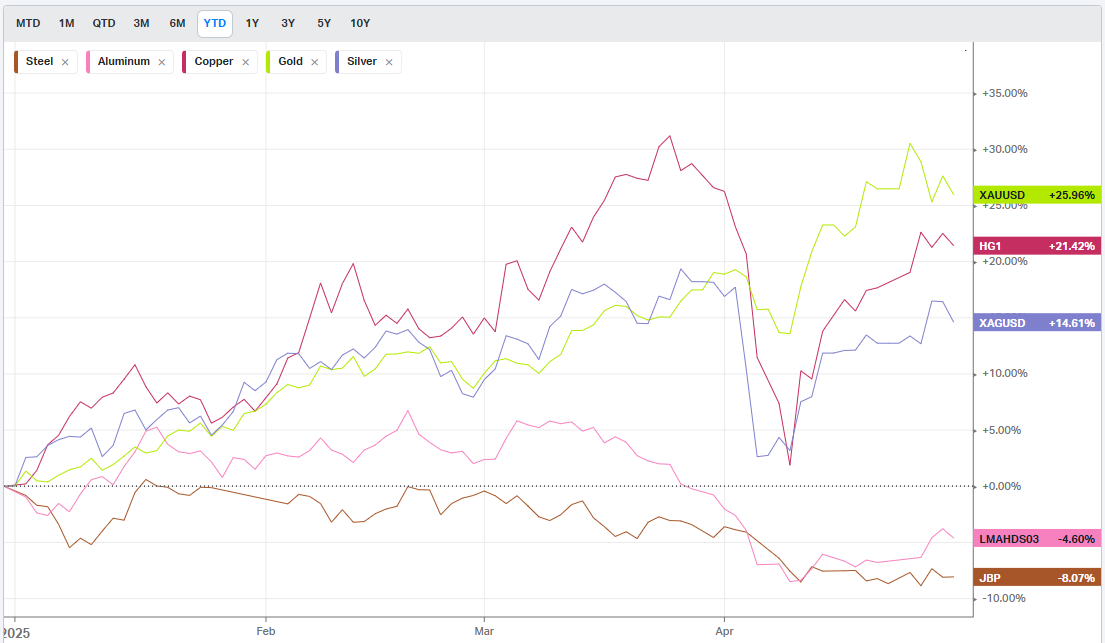Image resolution: width=1105 pixels, height=643 pixels.
Task: Click the Copper legend chip label
Action: pos(214,61)
